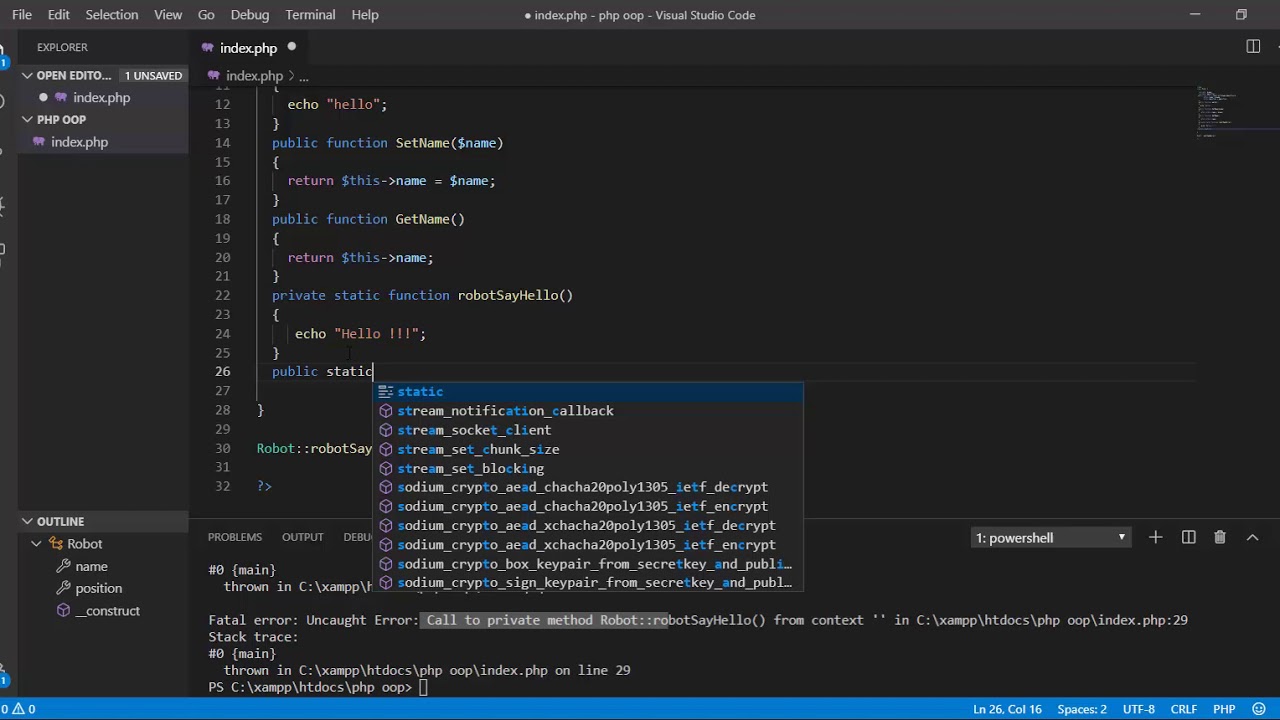
Task: Click the unsaved dot on index.php tab
Action: tap(292, 47)
